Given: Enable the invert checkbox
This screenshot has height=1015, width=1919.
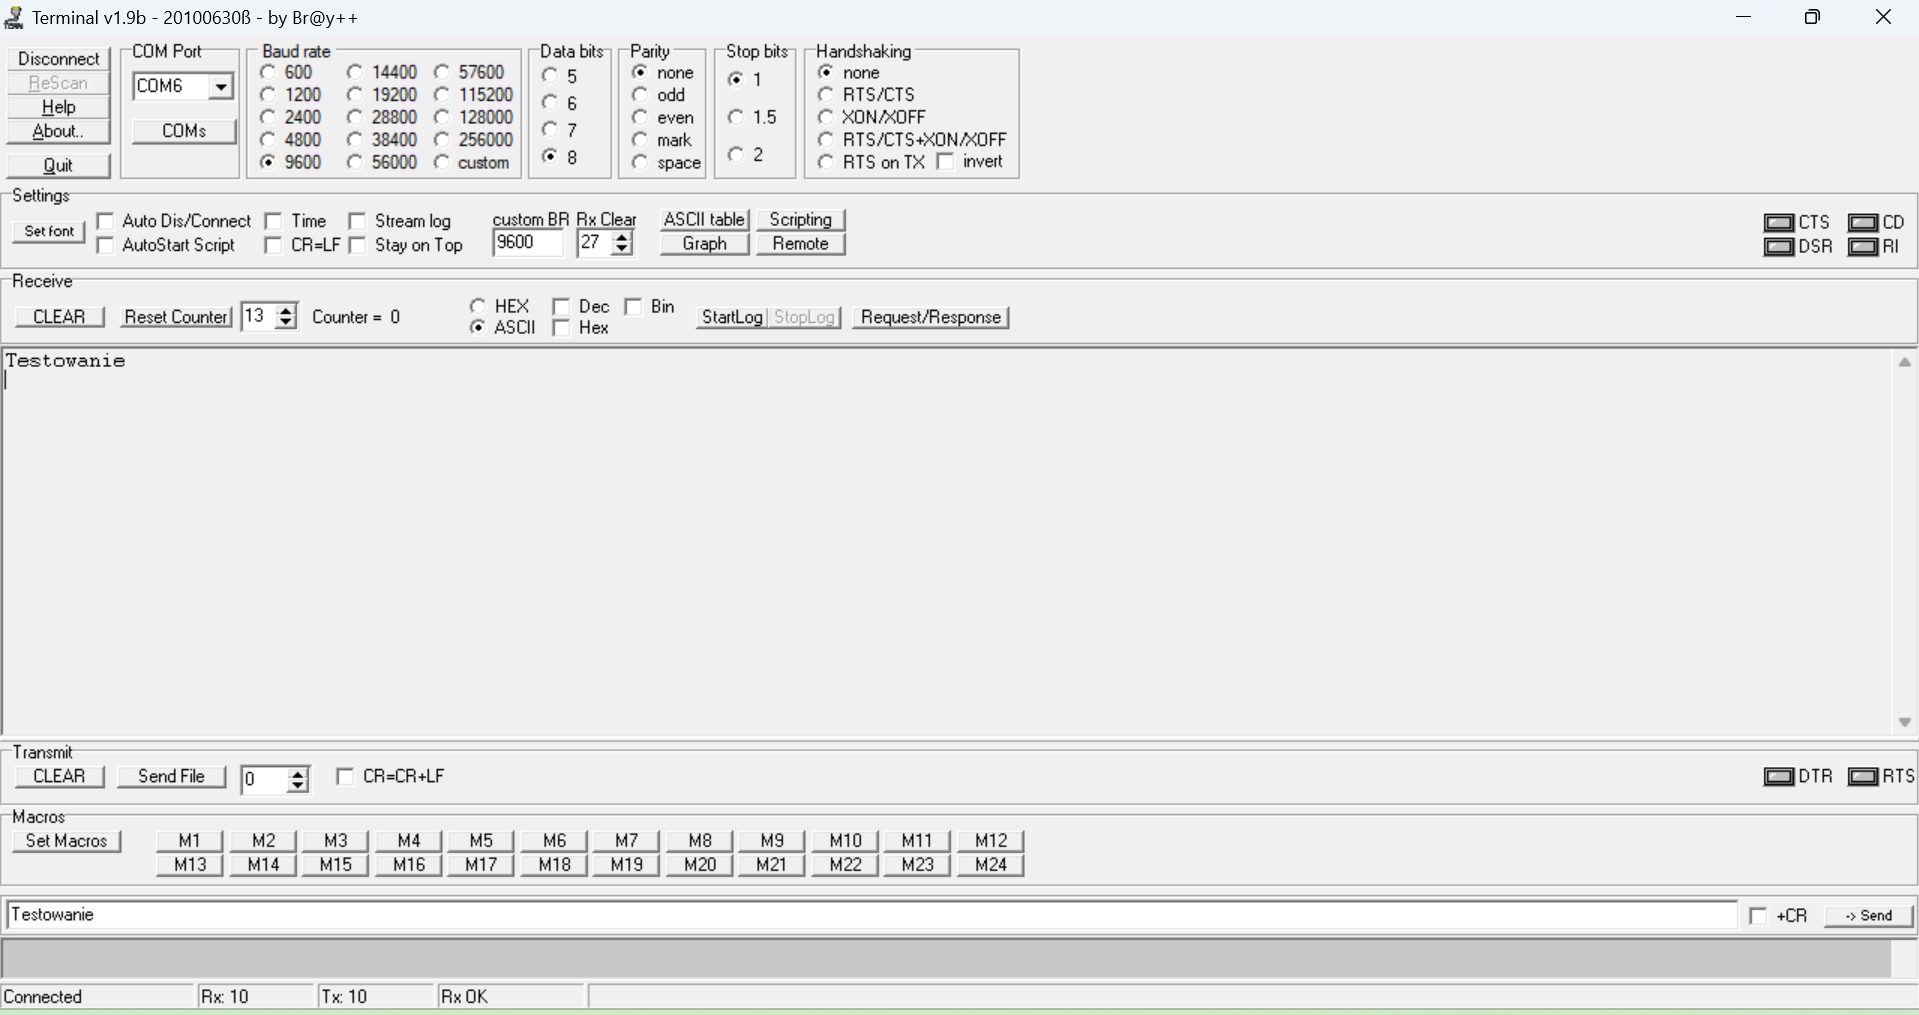Looking at the screenshot, I should point(946,162).
